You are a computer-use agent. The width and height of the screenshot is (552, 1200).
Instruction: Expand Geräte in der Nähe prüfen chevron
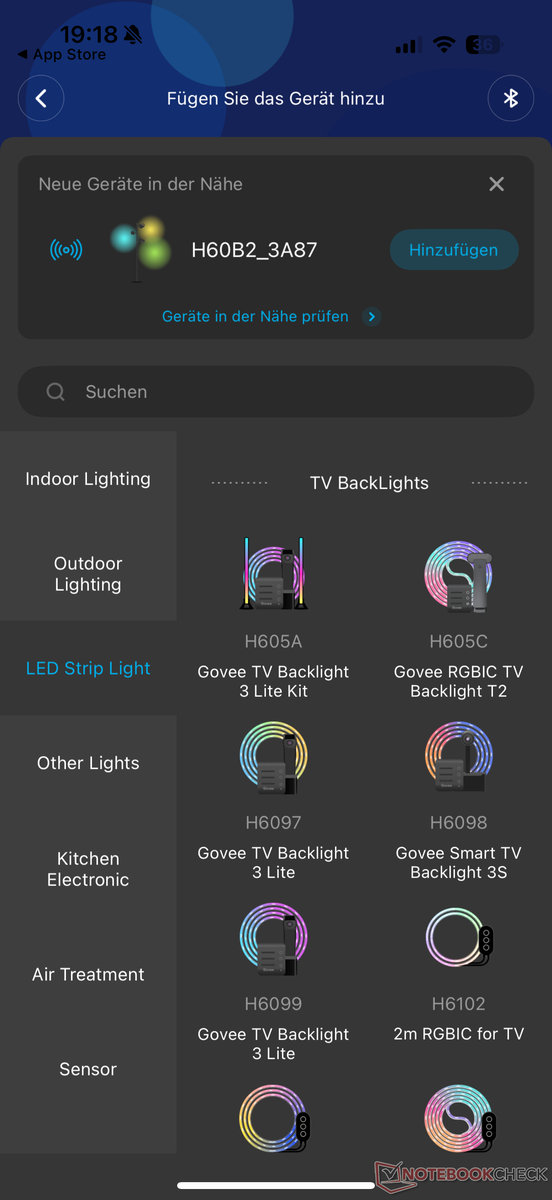pos(371,317)
